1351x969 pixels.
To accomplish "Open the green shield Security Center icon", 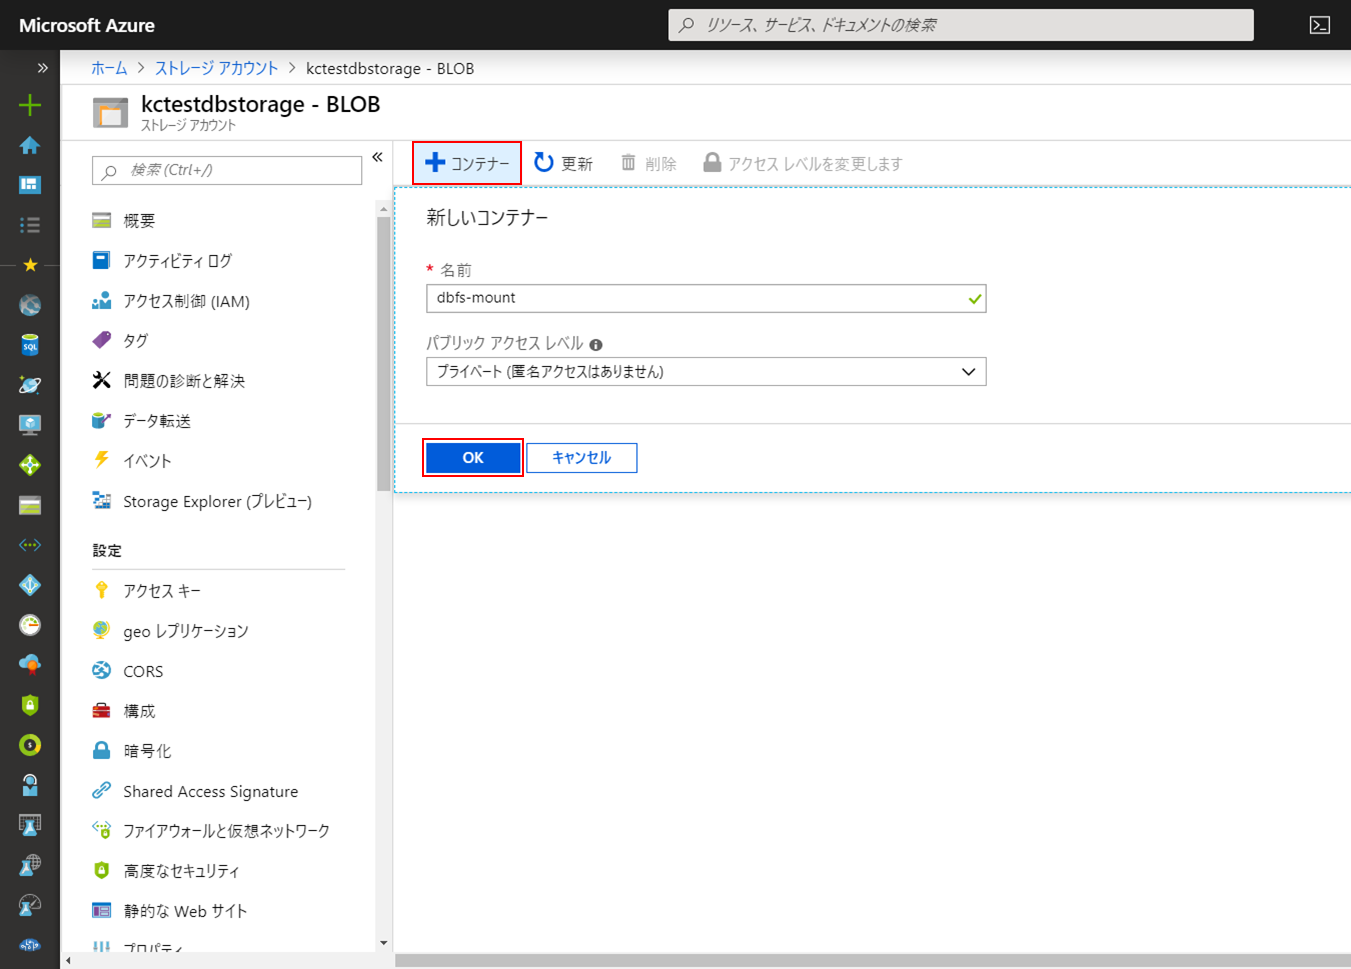I will click(x=30, y=705).
